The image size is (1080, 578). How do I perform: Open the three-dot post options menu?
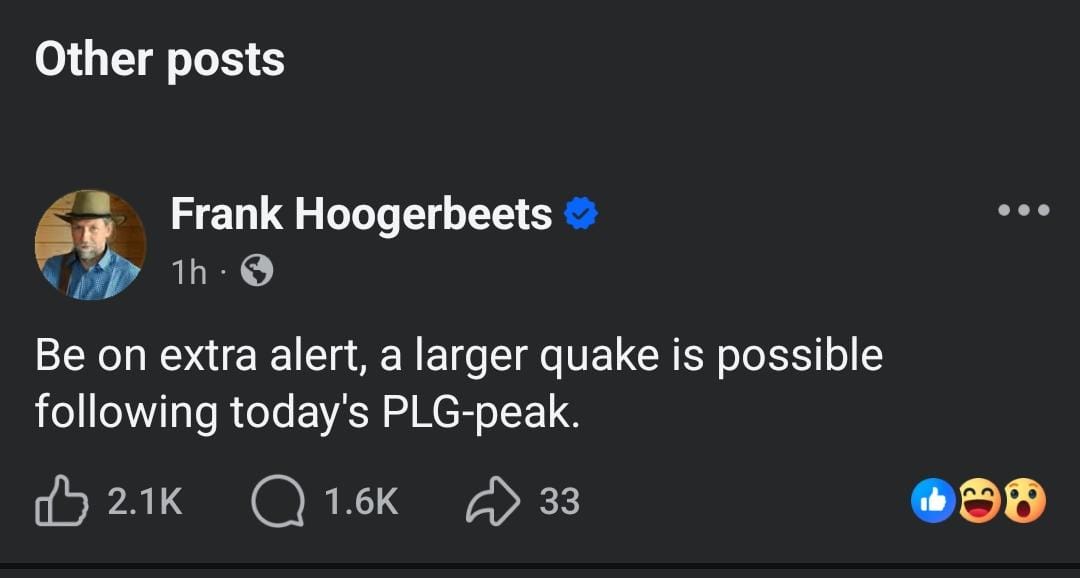(1024, 210)
